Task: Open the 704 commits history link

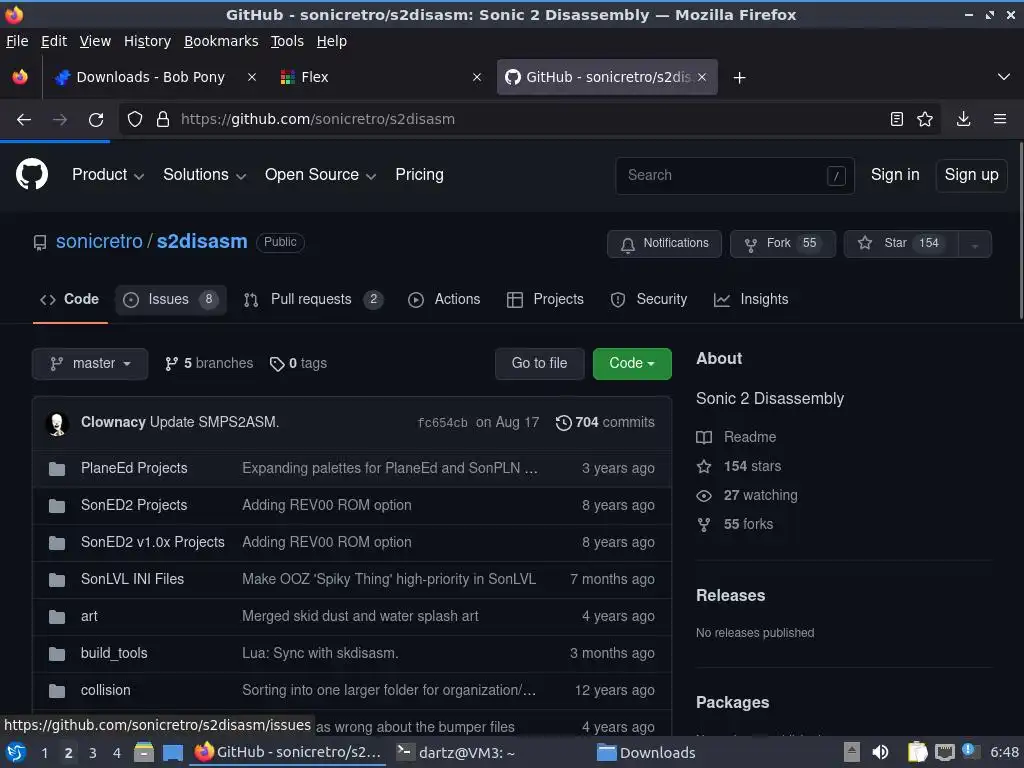Action: tap(605, 423)
